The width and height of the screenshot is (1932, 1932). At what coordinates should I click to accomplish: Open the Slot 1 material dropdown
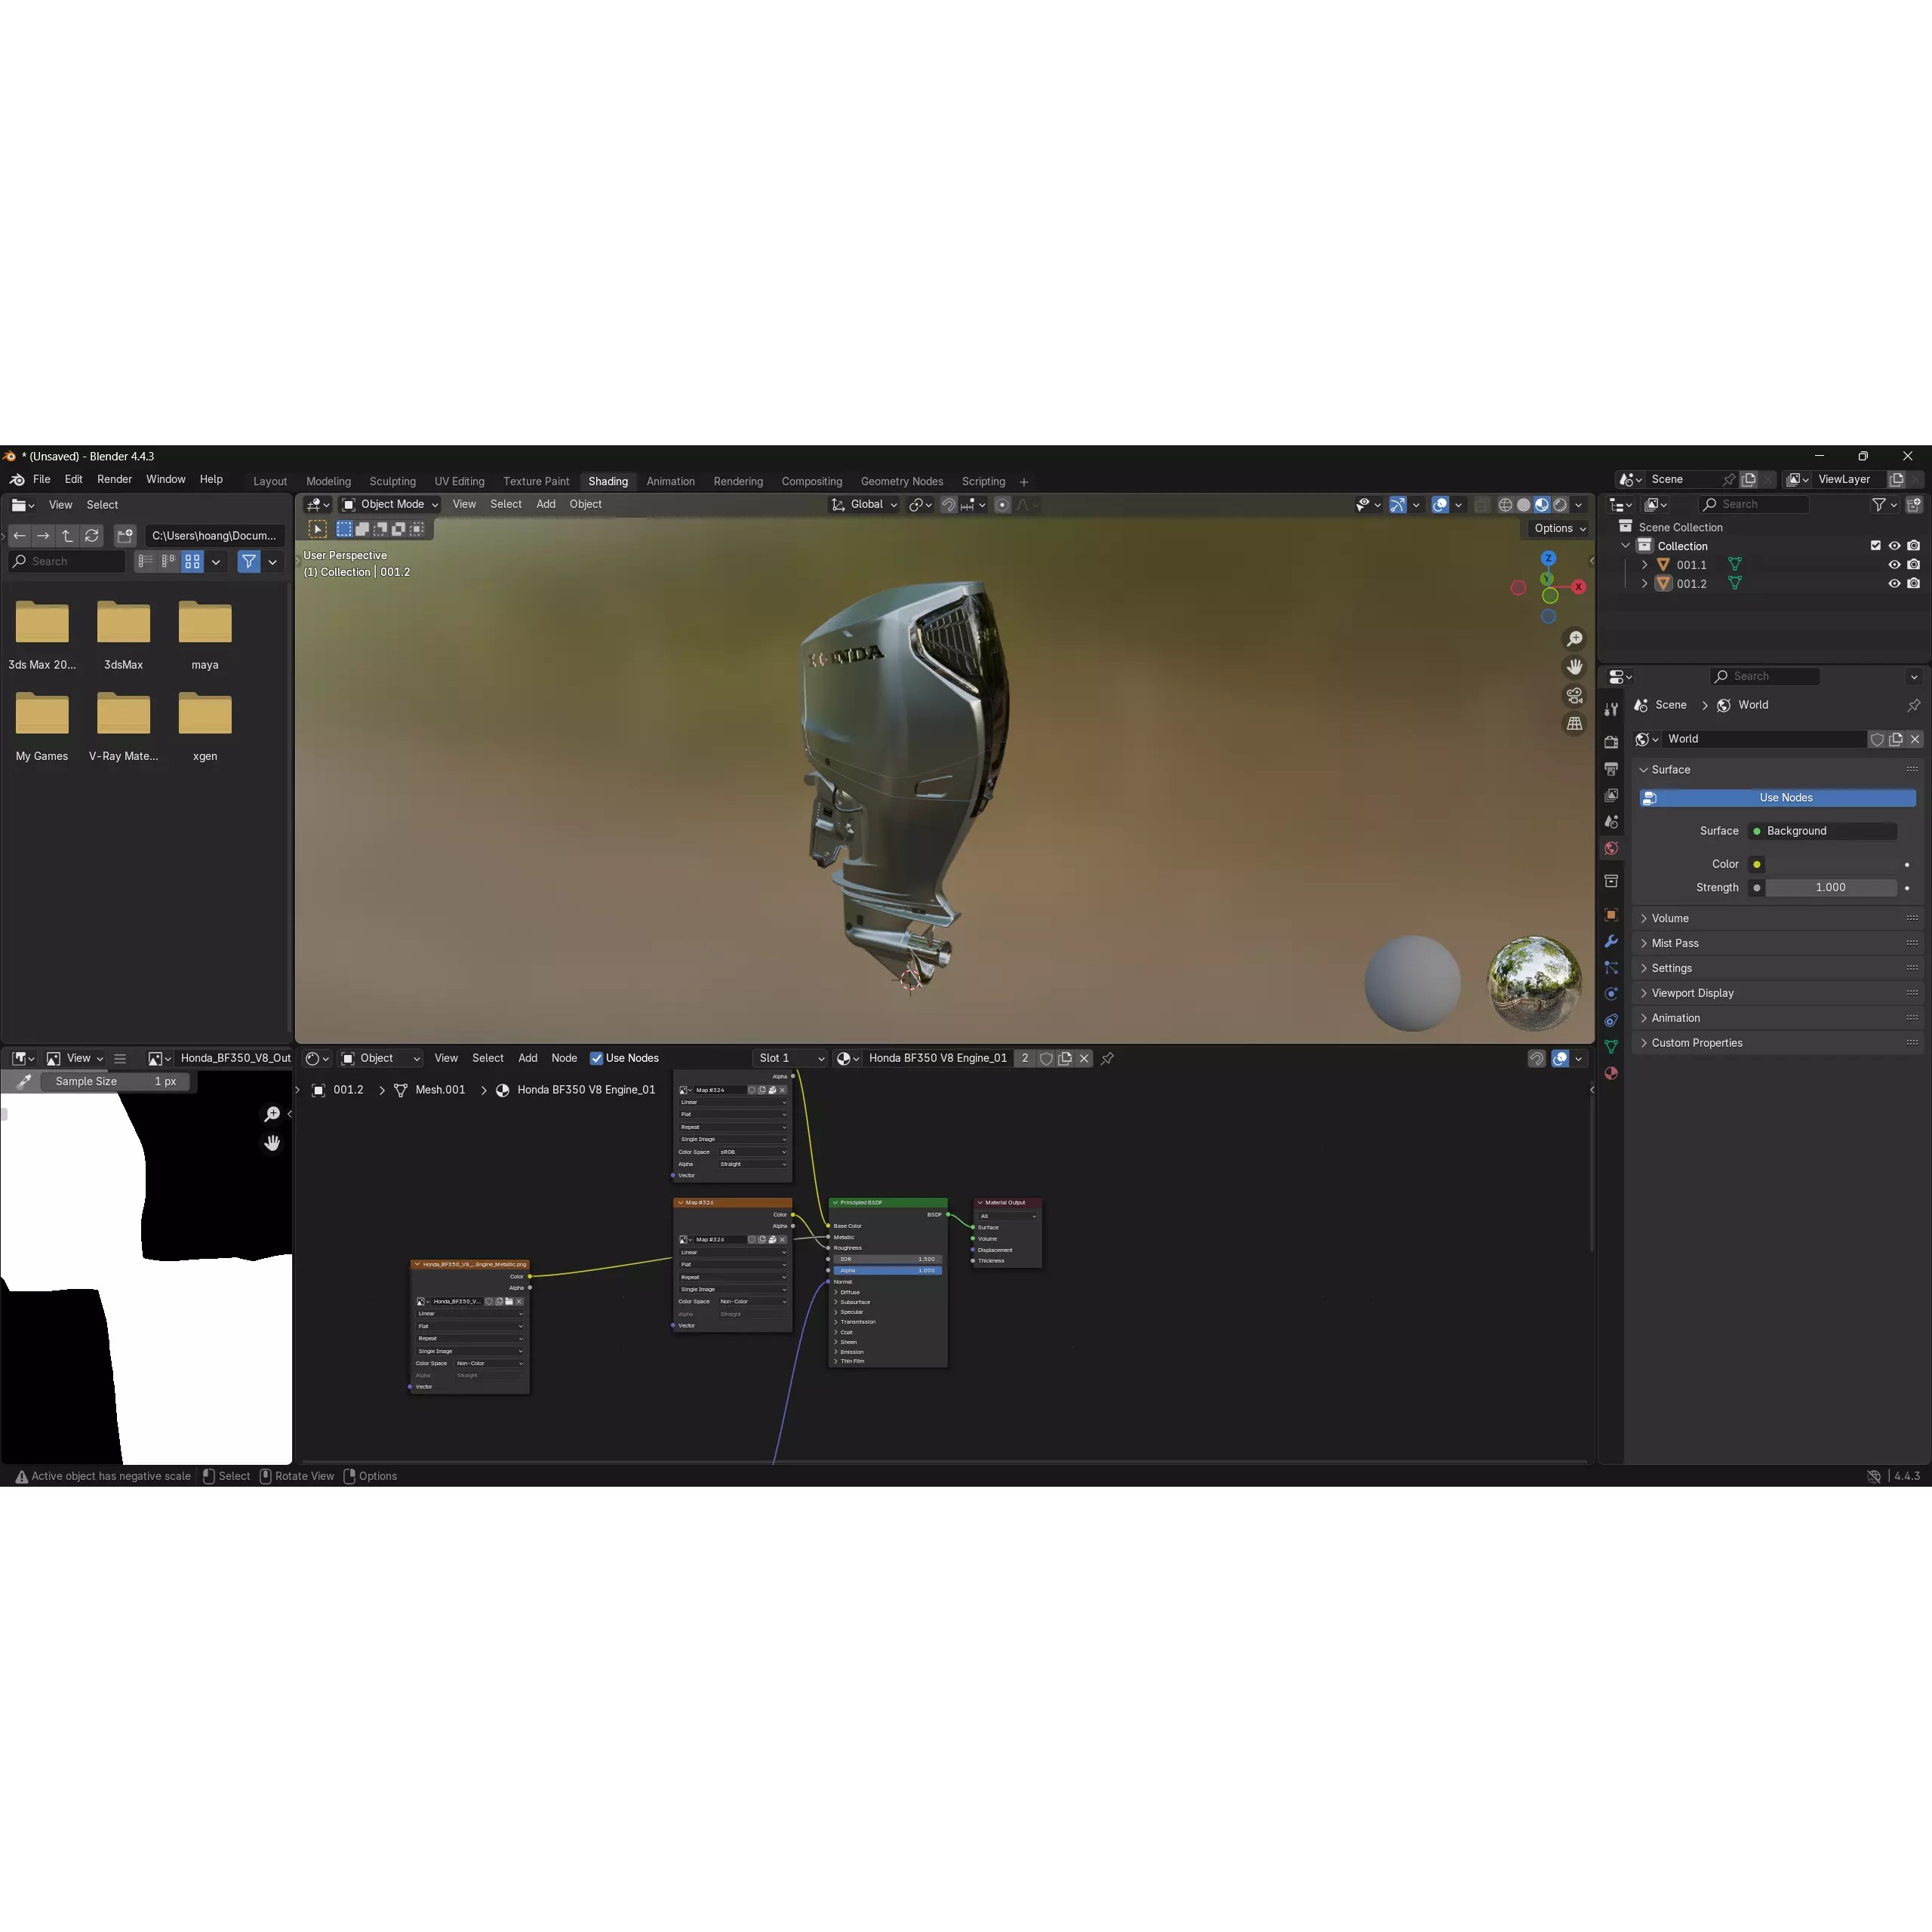click(x=790, y=1058)
